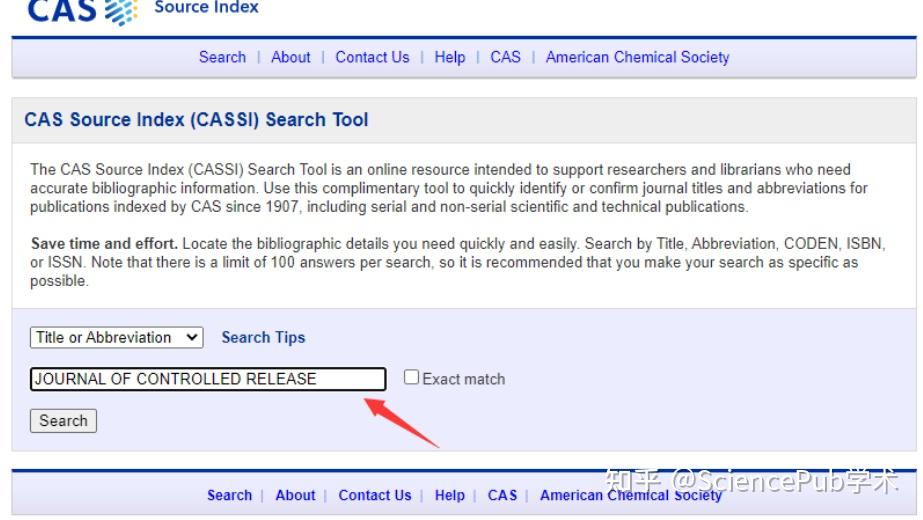Open the Title or Abbreviation dropdown
Screen dimensions: 923x520
tap(117, 337)
